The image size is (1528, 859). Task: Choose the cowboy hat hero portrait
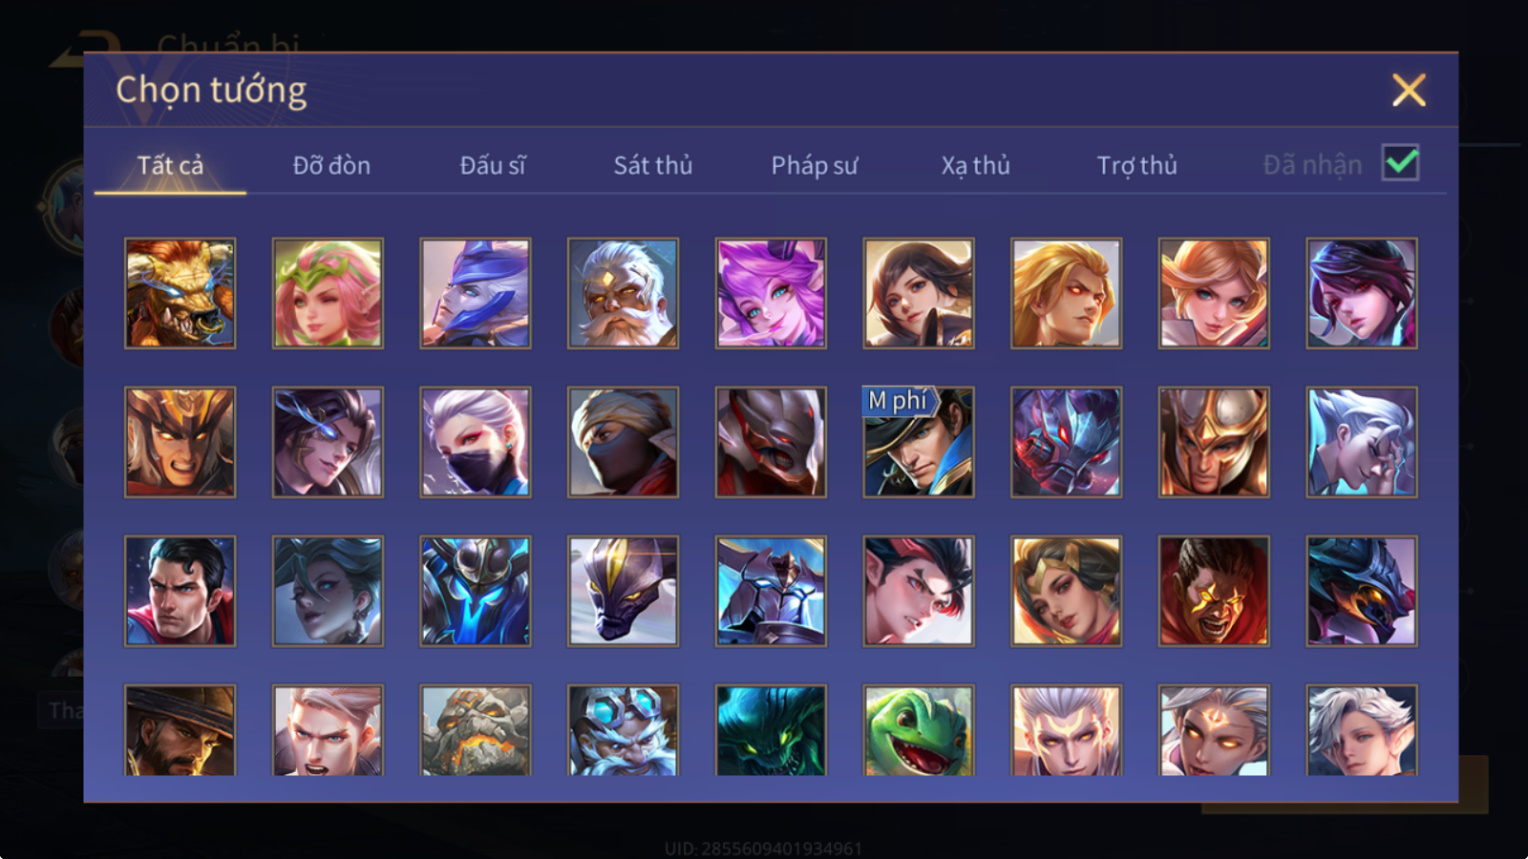(x=180, y=731)
